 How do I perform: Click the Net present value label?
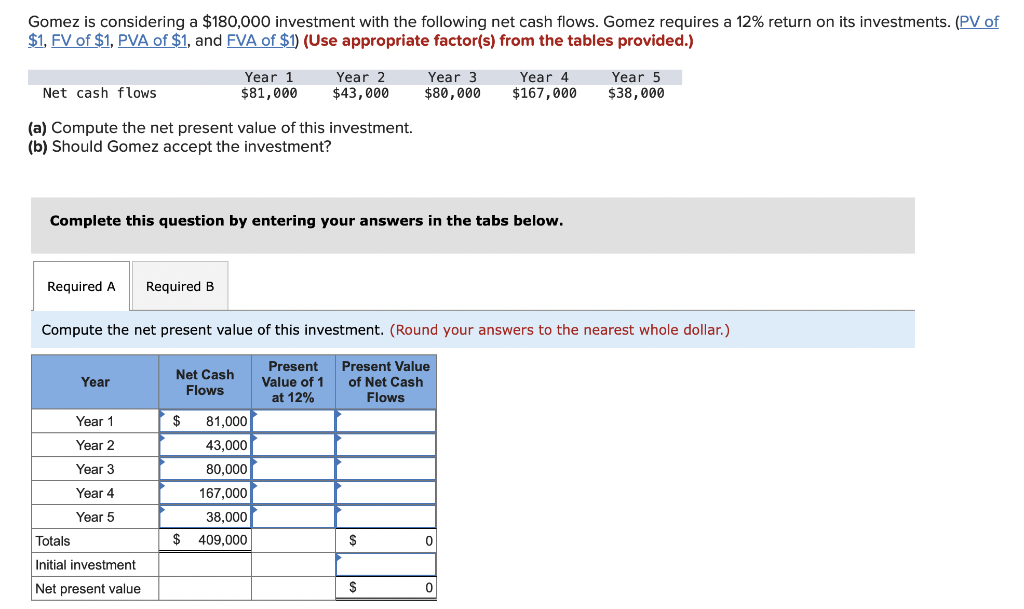pyautogui.click(x=88, y=589)
